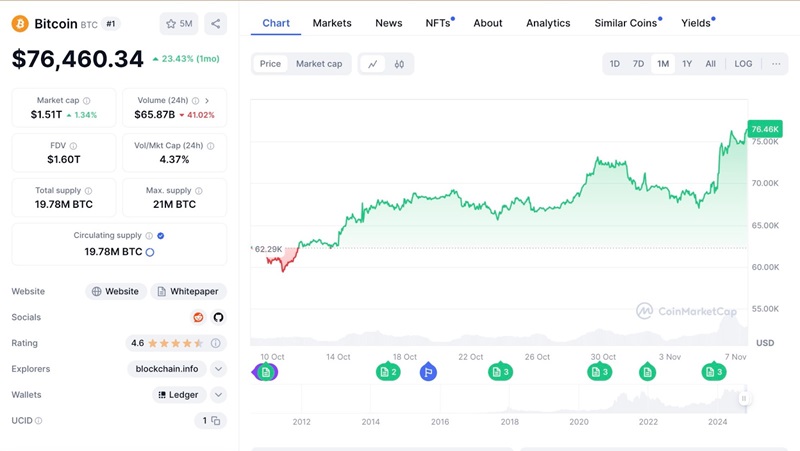This screenshot has width=800, height=451.
Task: Click the 76.46K current price label
Action: pos(764,129)
